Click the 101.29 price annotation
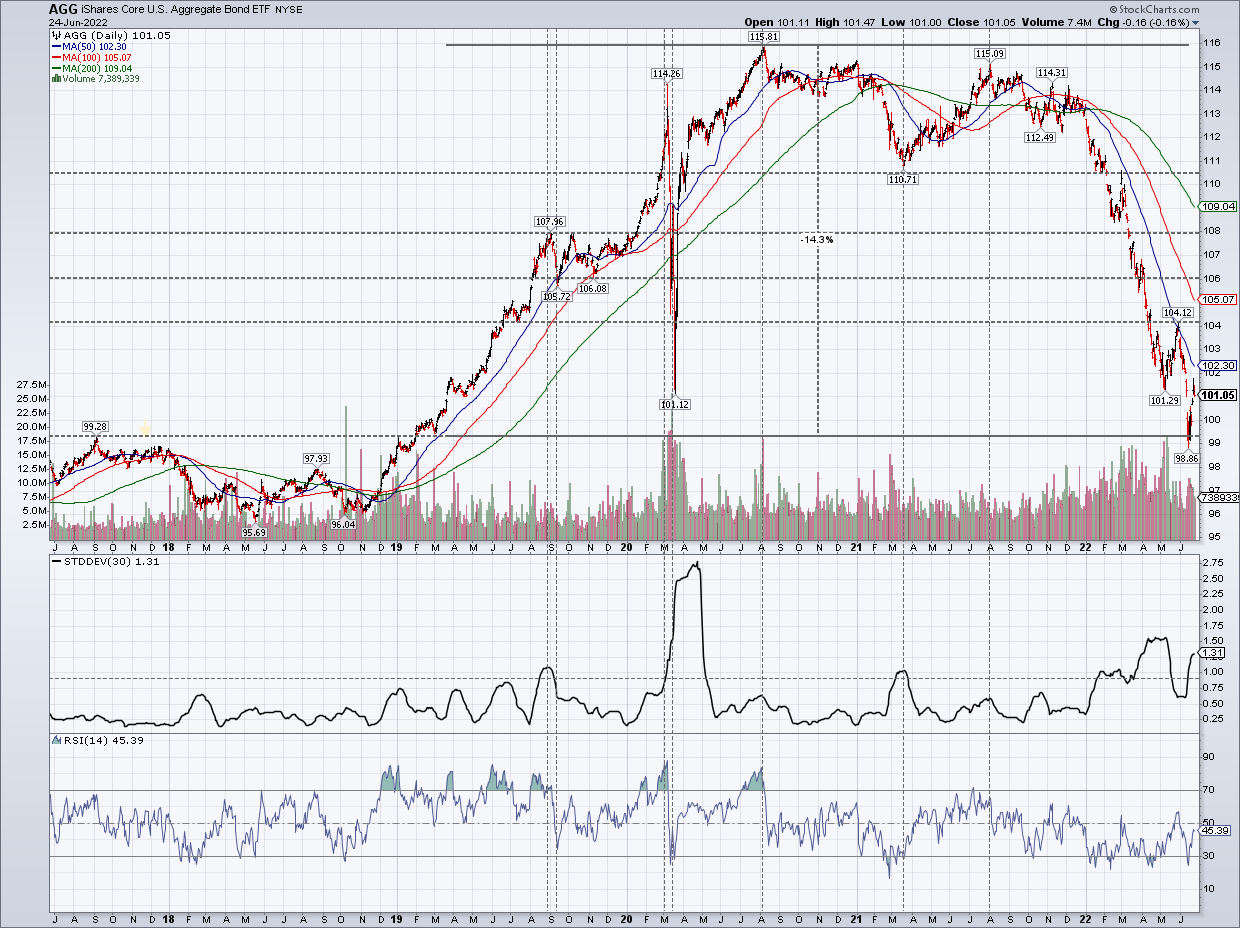This screenshot has width=1240, height=928. click(1165, 400)
